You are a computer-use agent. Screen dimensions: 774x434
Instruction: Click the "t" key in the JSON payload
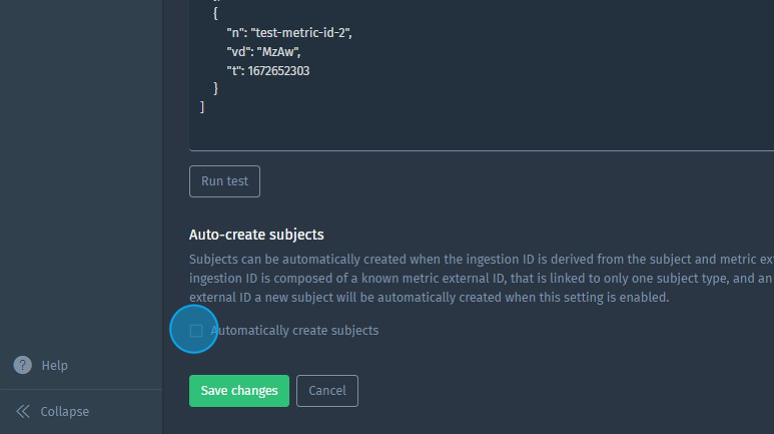(232, 71)
